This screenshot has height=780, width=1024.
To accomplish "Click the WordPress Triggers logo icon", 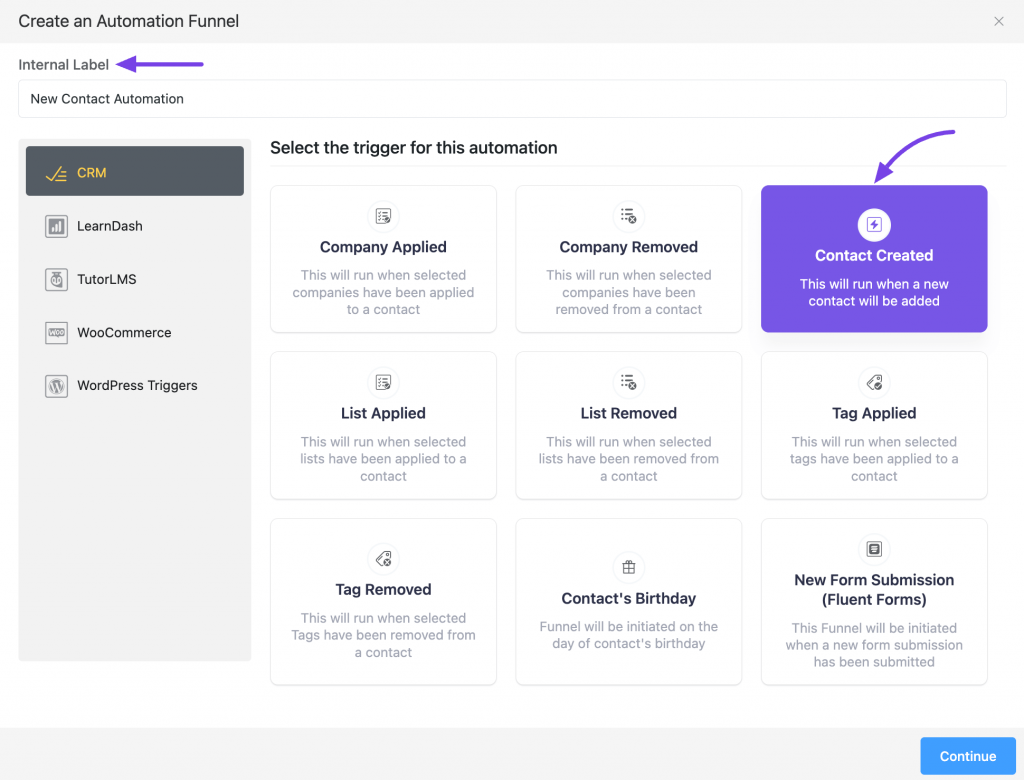I will tap(55, 385).
